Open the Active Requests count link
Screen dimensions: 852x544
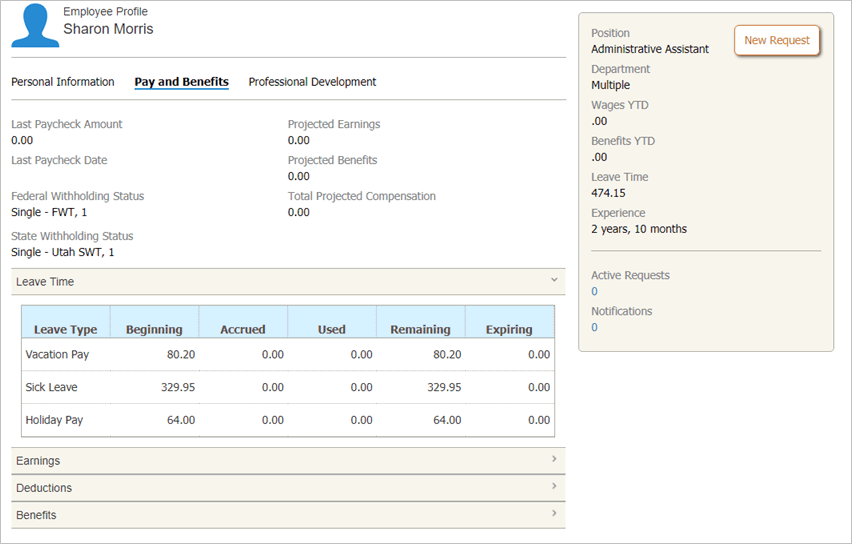(594, 292)
